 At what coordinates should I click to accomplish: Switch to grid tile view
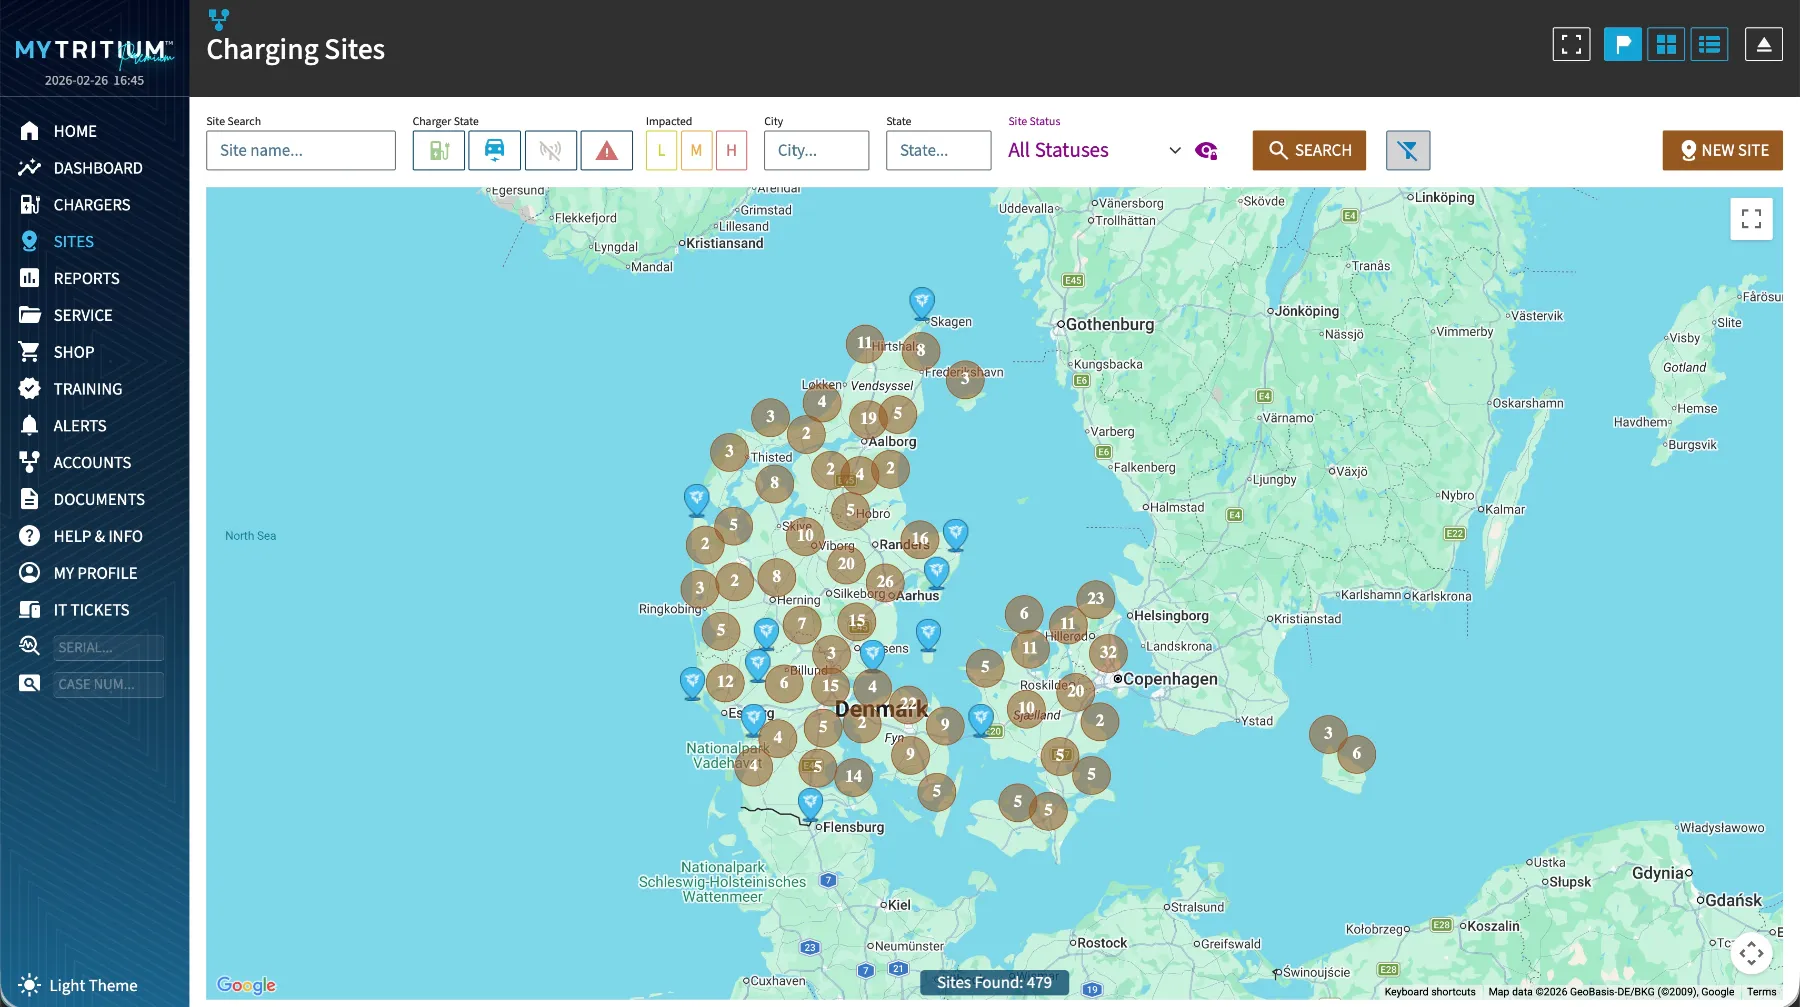click(1666, 44)
